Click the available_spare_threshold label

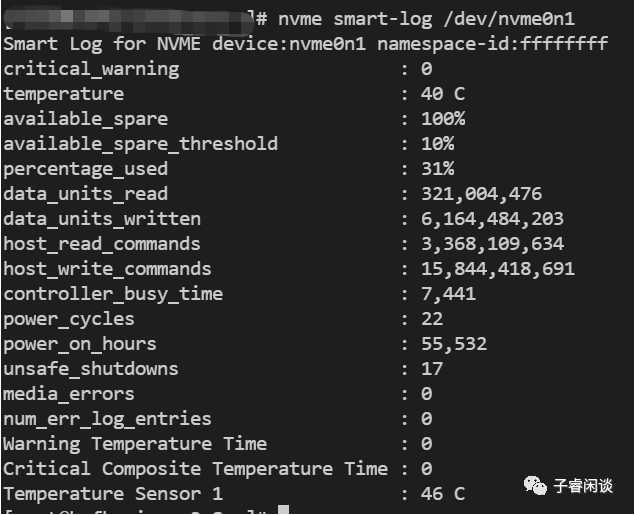(x=141, y=144)
